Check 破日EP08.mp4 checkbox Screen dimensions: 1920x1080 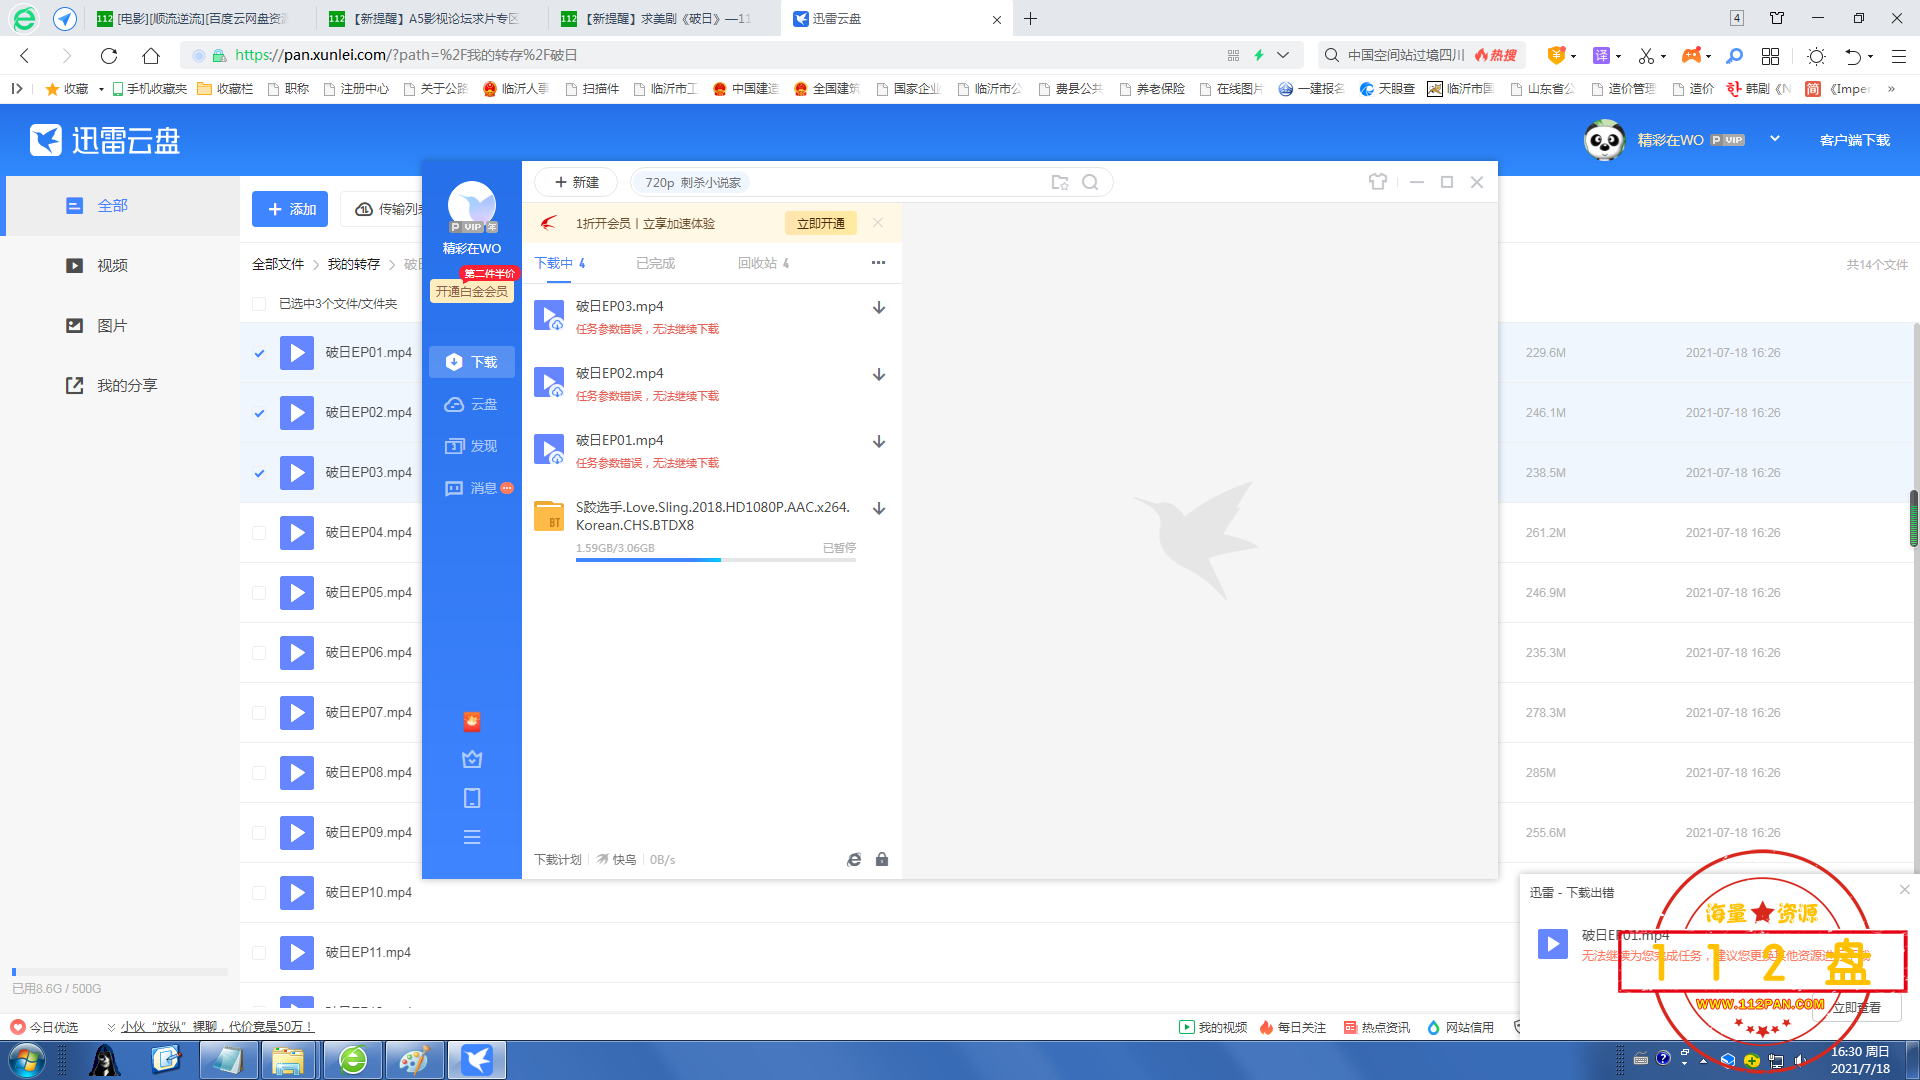coord(259,773)
